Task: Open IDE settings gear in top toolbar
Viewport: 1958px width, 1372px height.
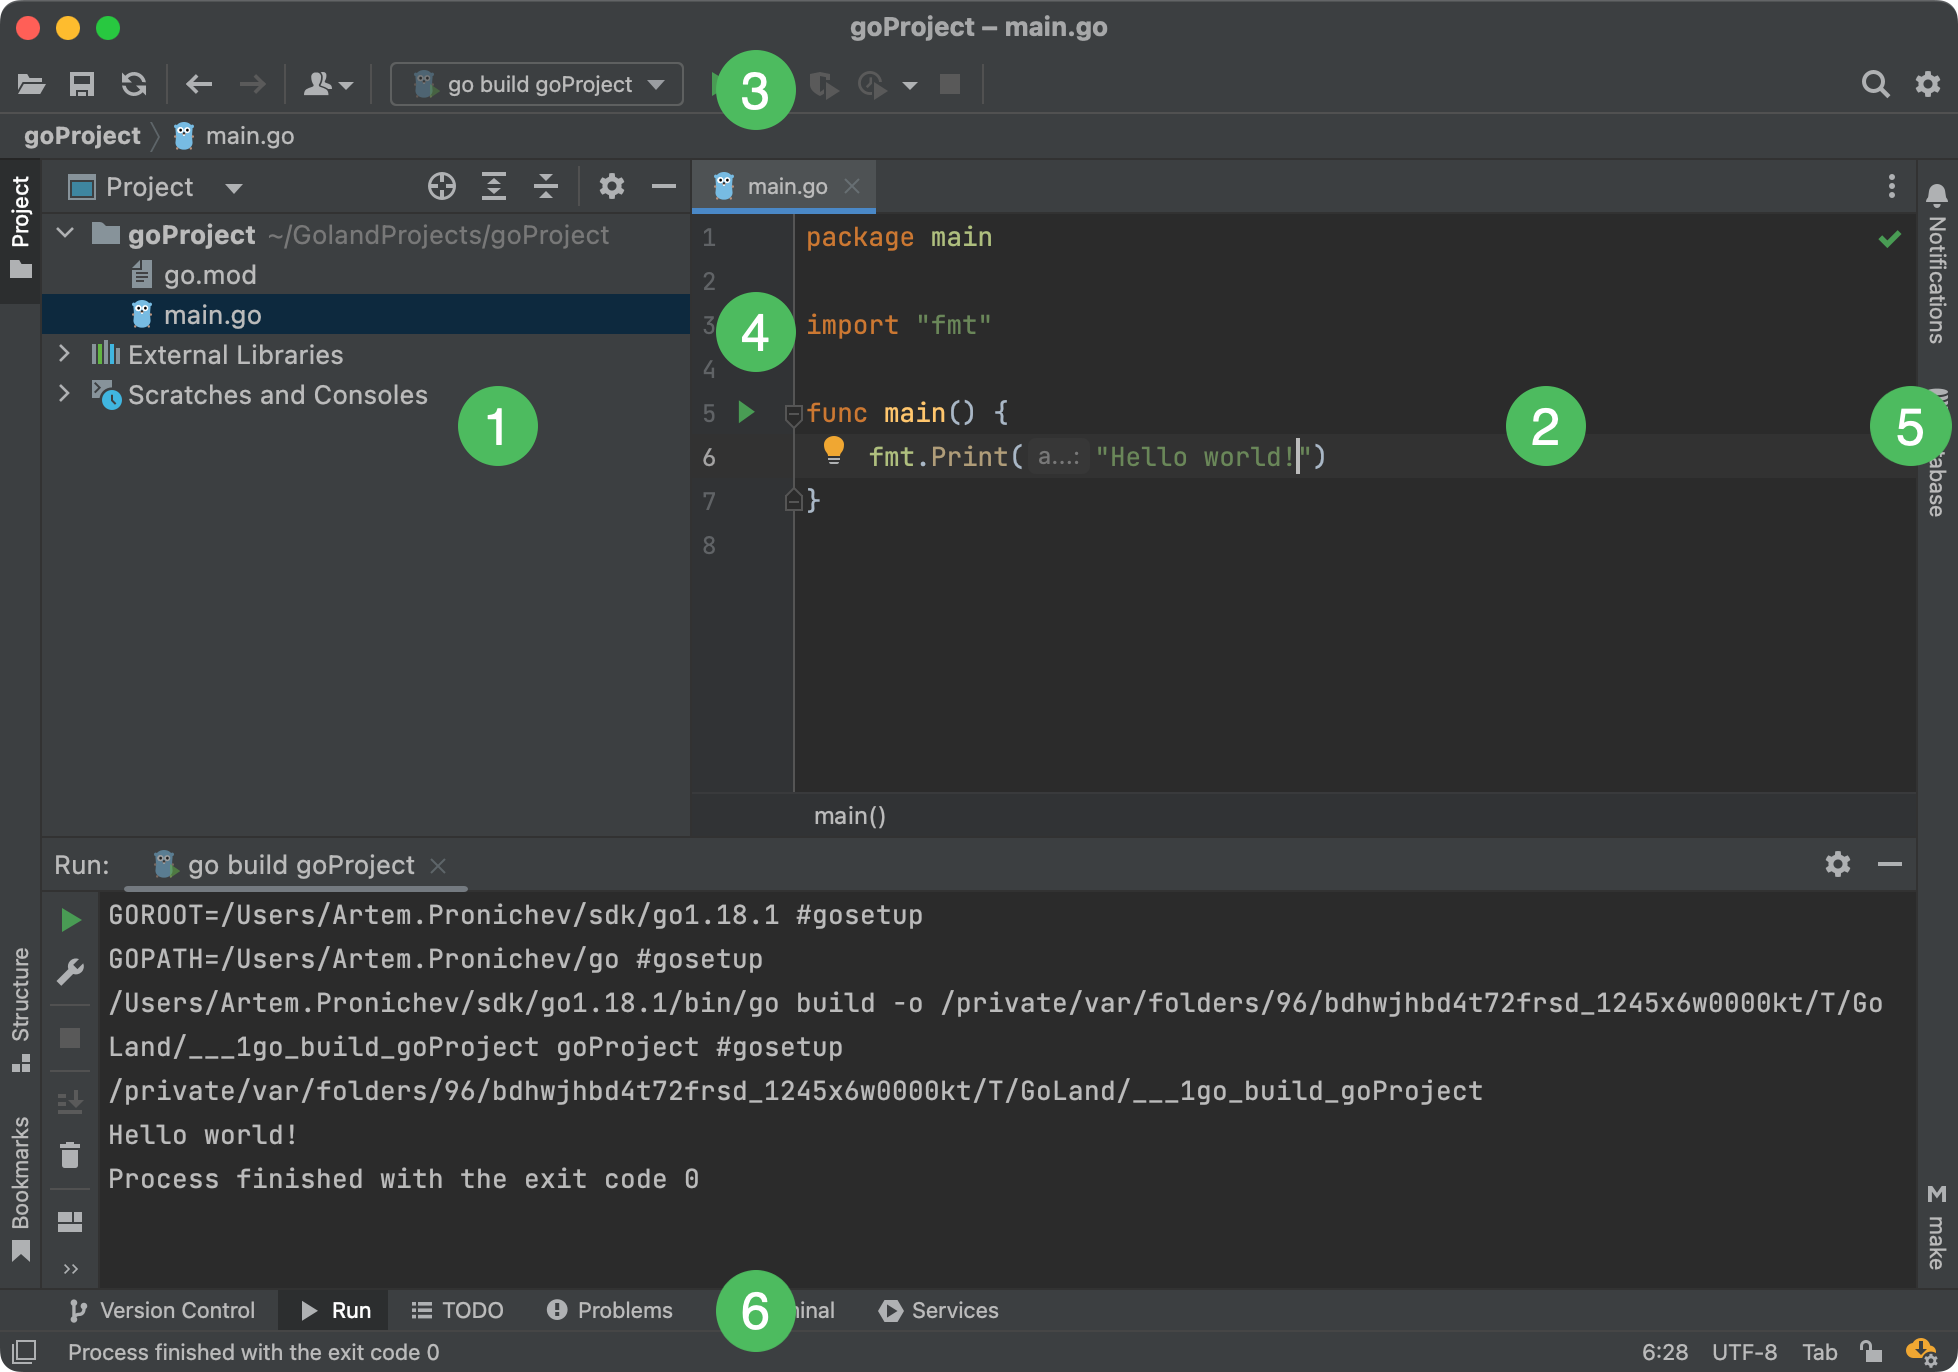Action: [x=1928, y=84]
